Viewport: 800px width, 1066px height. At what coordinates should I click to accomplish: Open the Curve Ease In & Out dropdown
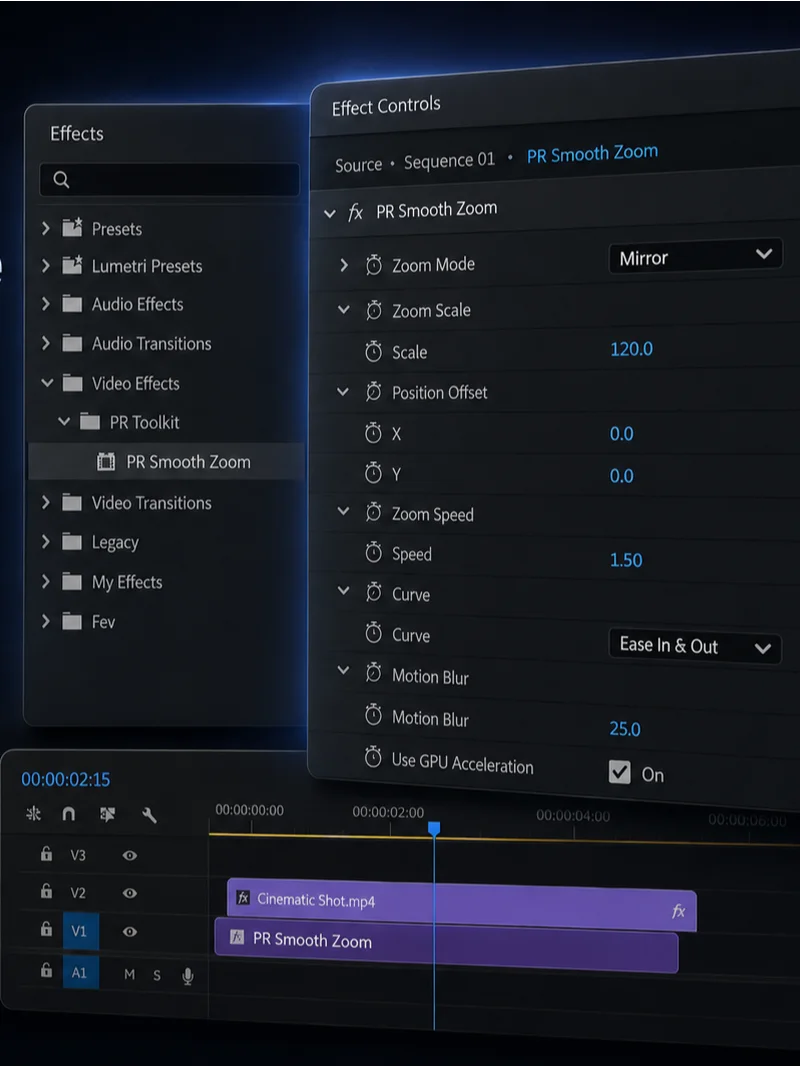click(x=695, y=646)
